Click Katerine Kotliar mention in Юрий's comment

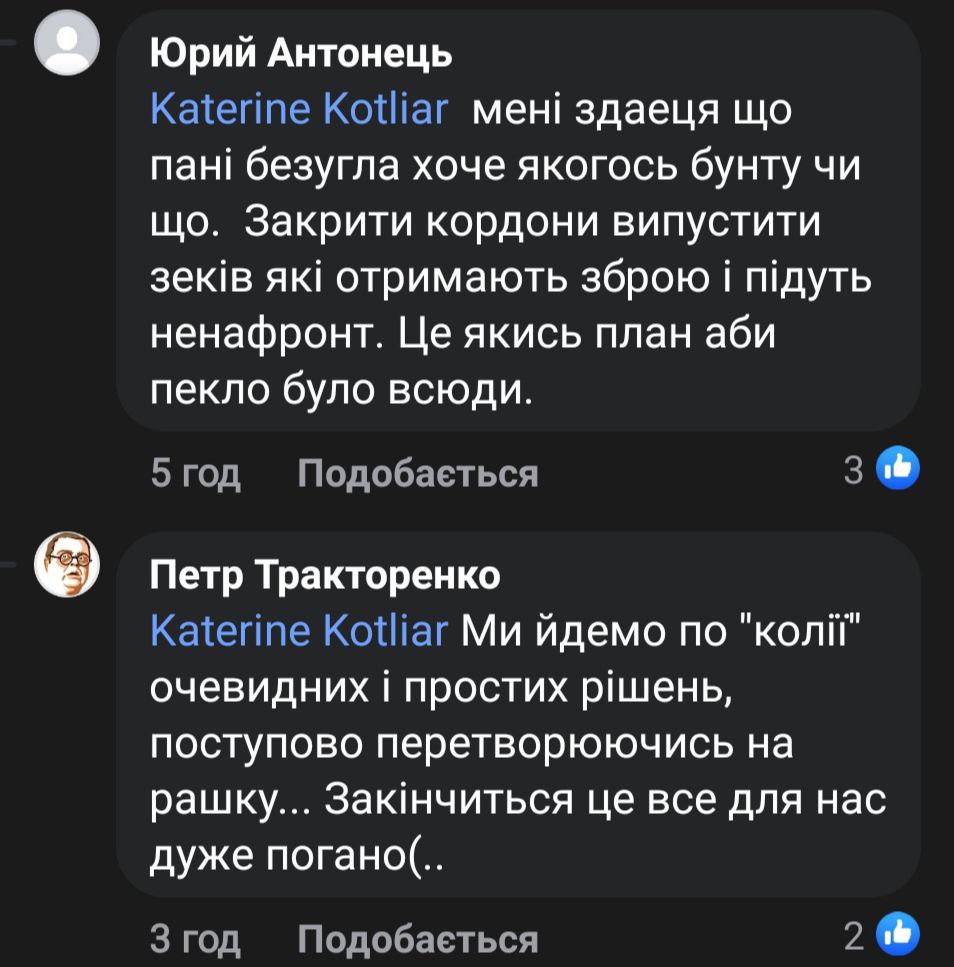pos(299,110)
